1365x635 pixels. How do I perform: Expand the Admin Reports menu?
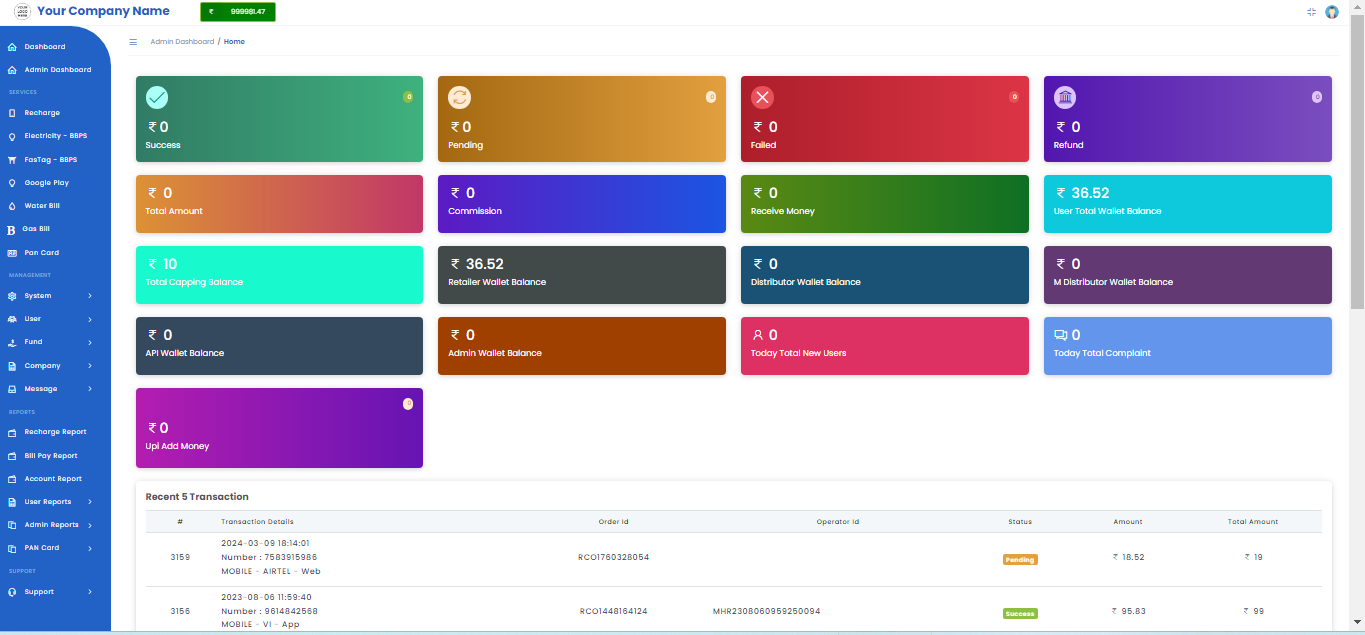point(90,525)
